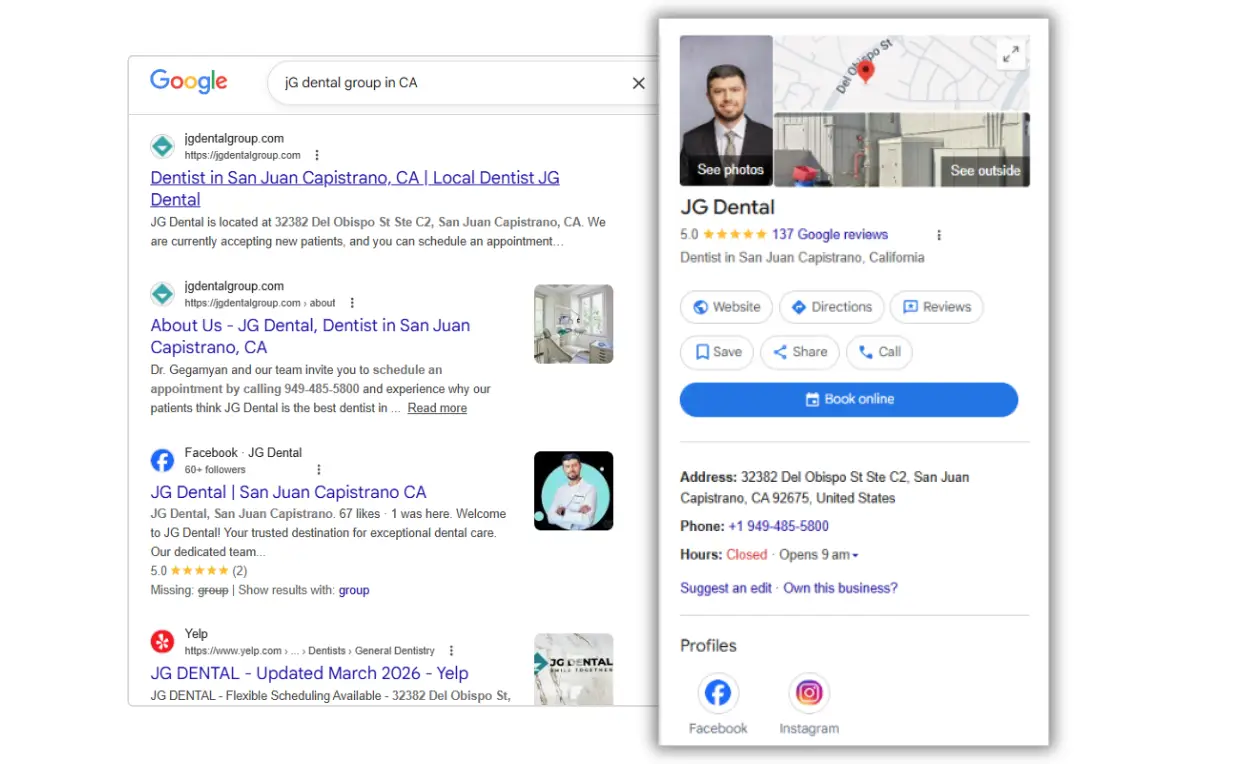Expand the map using the fullscreen arrow
Viewport: 1248px width, 764px height.
(1010, 55)
